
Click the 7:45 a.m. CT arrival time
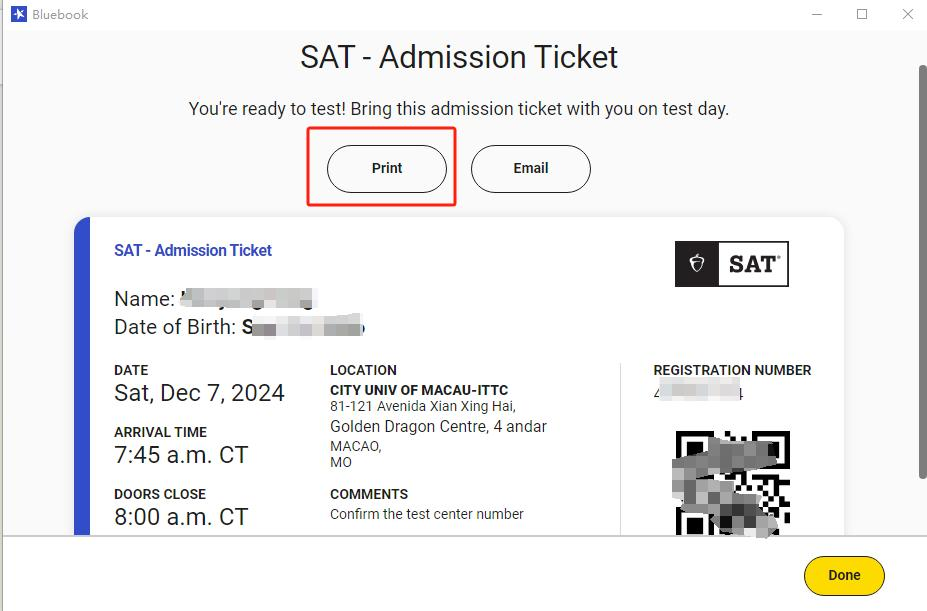point(181,455)
